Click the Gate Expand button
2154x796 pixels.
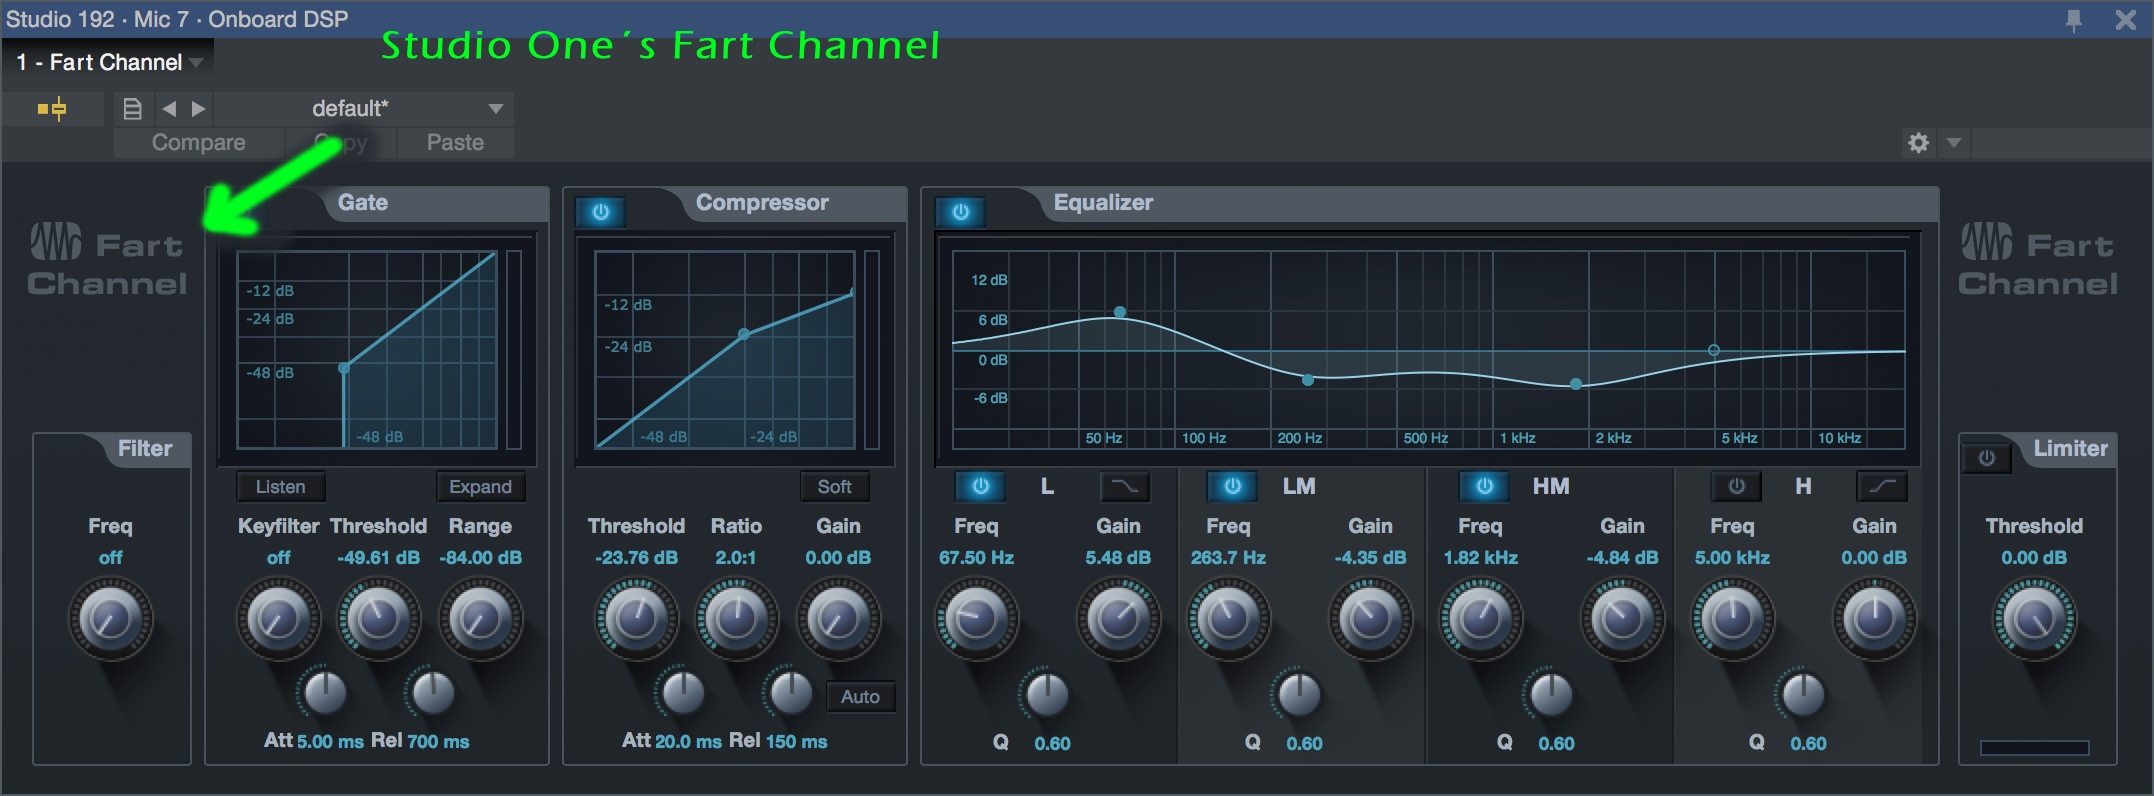pos(480,487)
